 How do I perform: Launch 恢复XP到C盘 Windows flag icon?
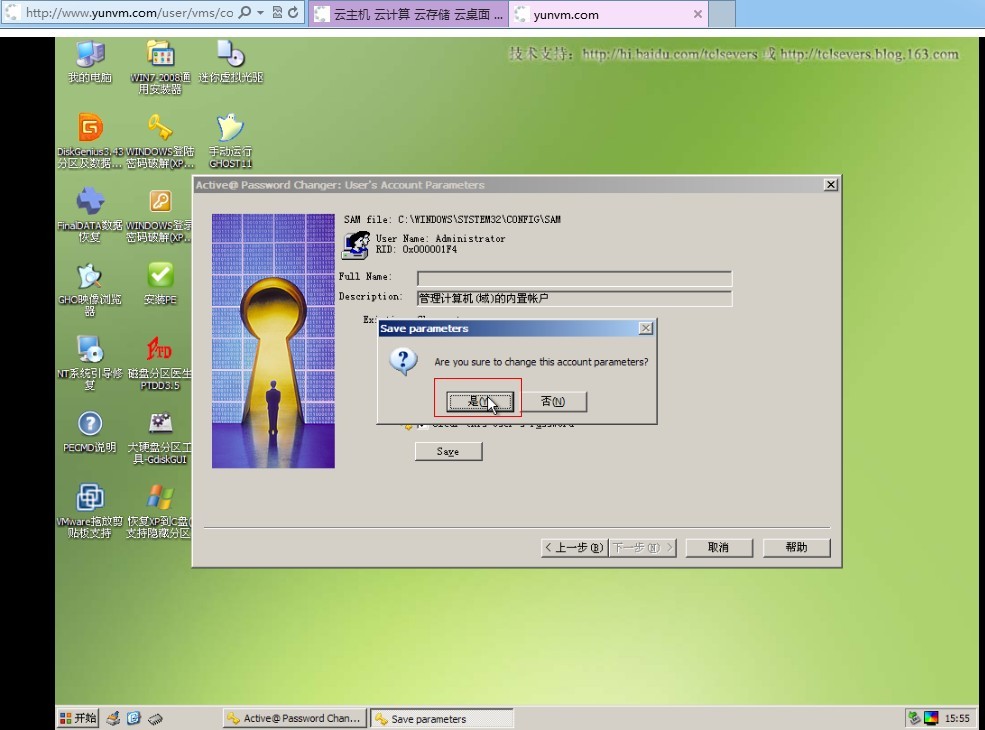[159, 511]
